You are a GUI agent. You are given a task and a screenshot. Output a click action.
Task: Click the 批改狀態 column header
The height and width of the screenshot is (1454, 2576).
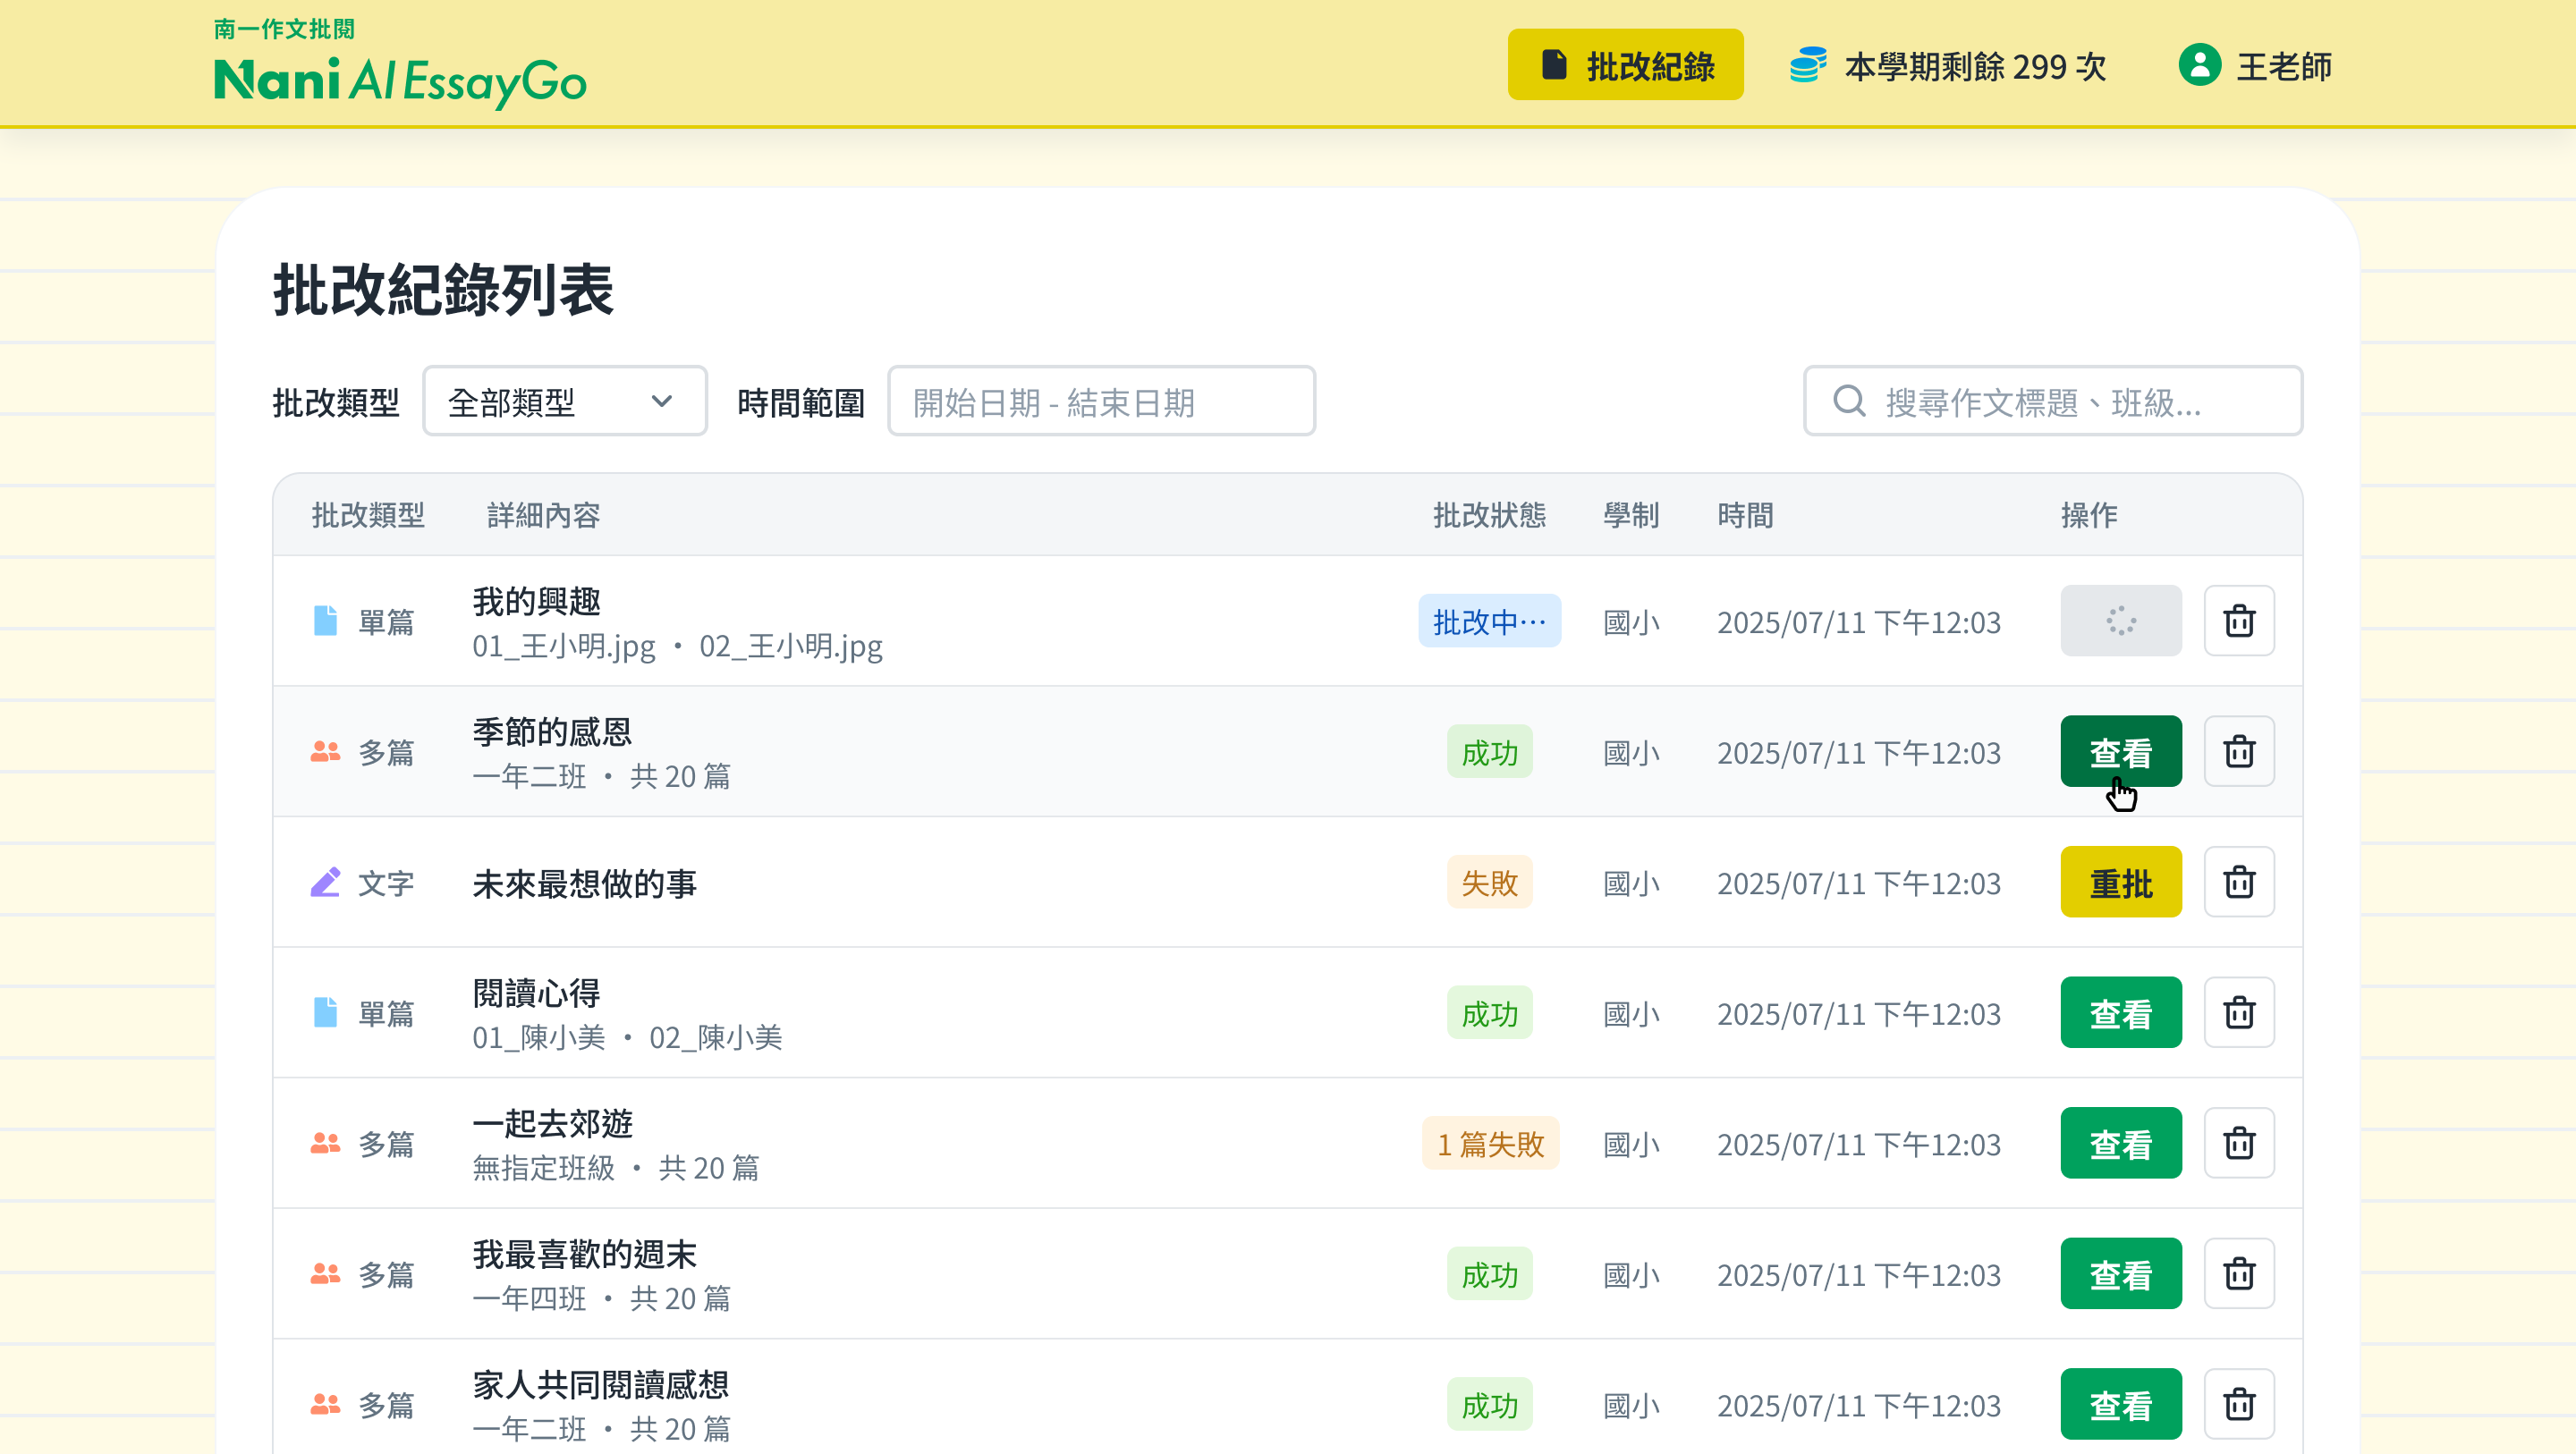click(1489, 515)
